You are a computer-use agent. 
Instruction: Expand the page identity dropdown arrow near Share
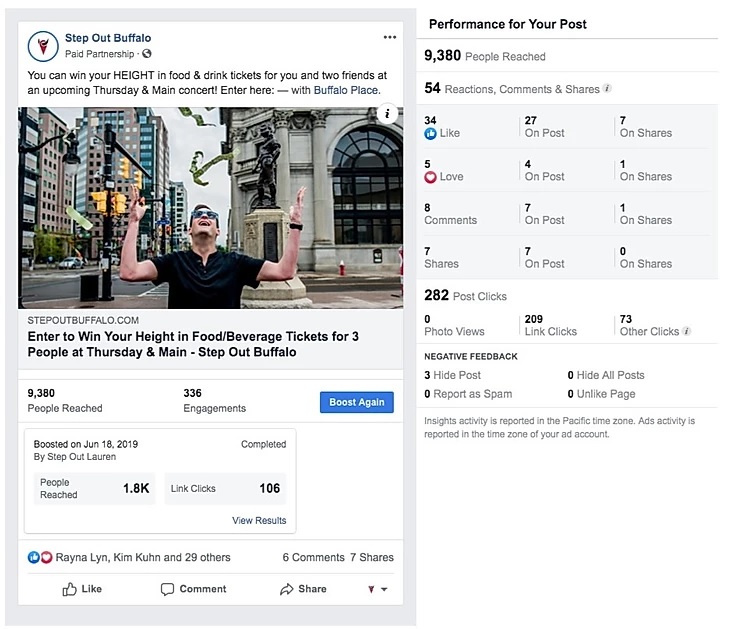[384, 589]
